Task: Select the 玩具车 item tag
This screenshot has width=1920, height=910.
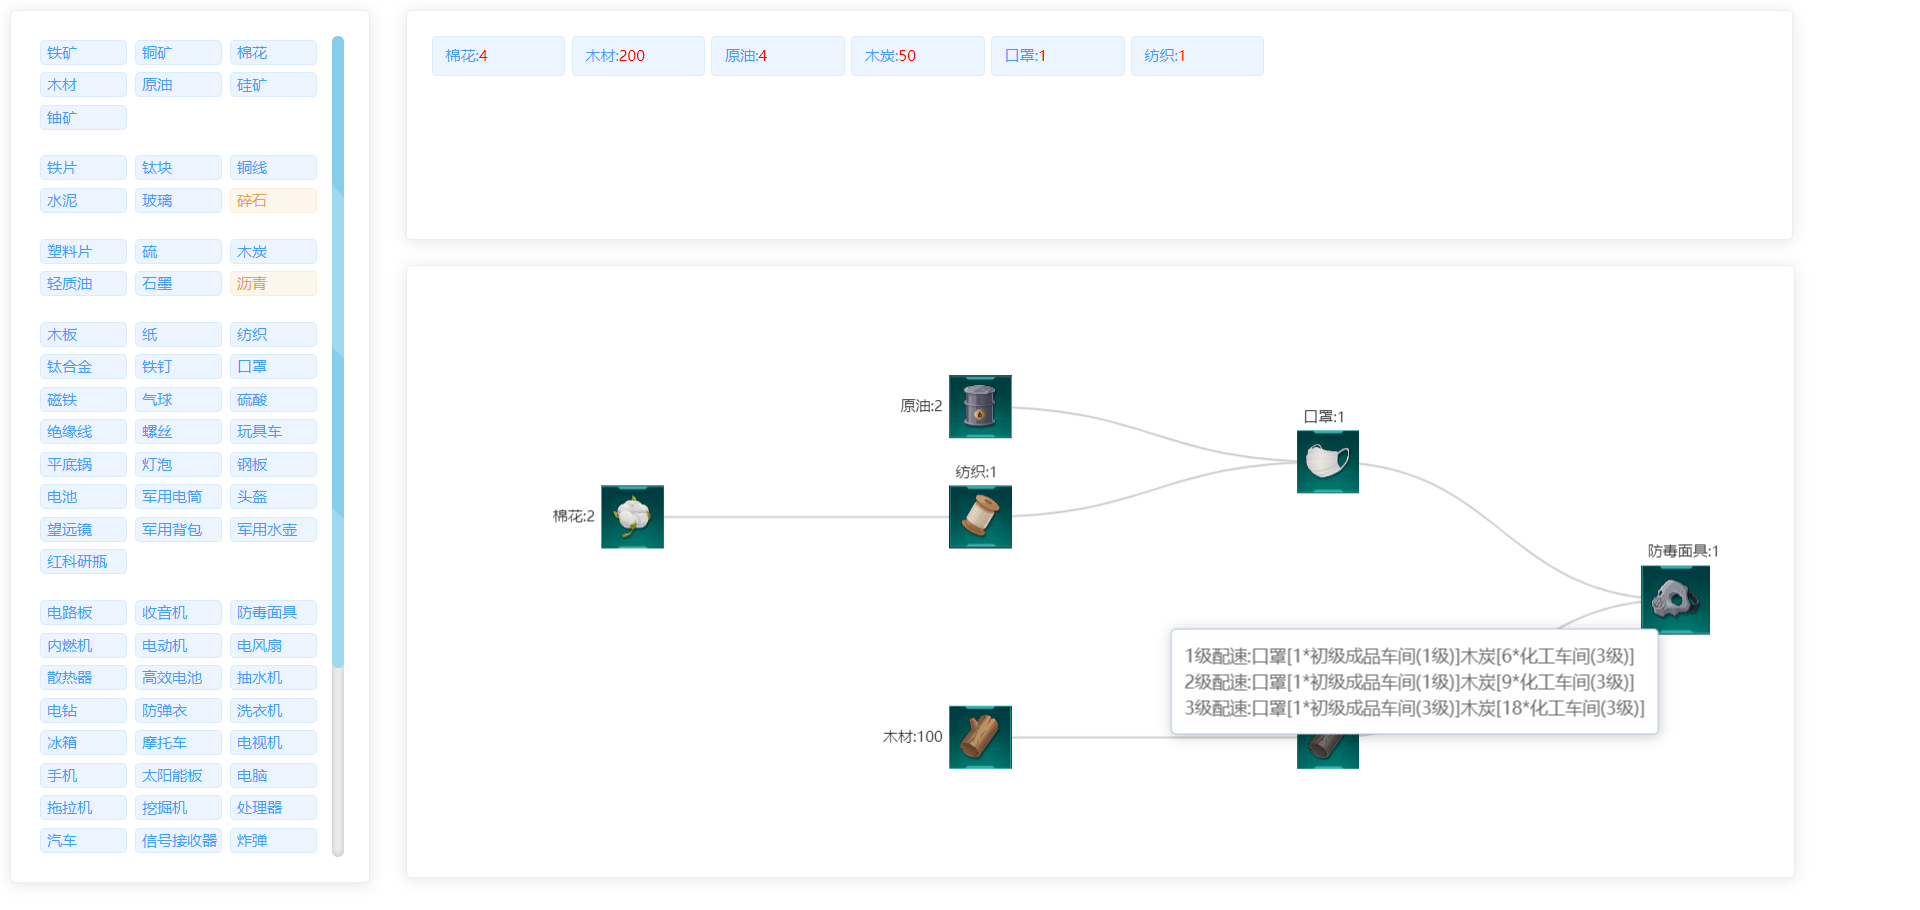Action: tap(273, 432)
